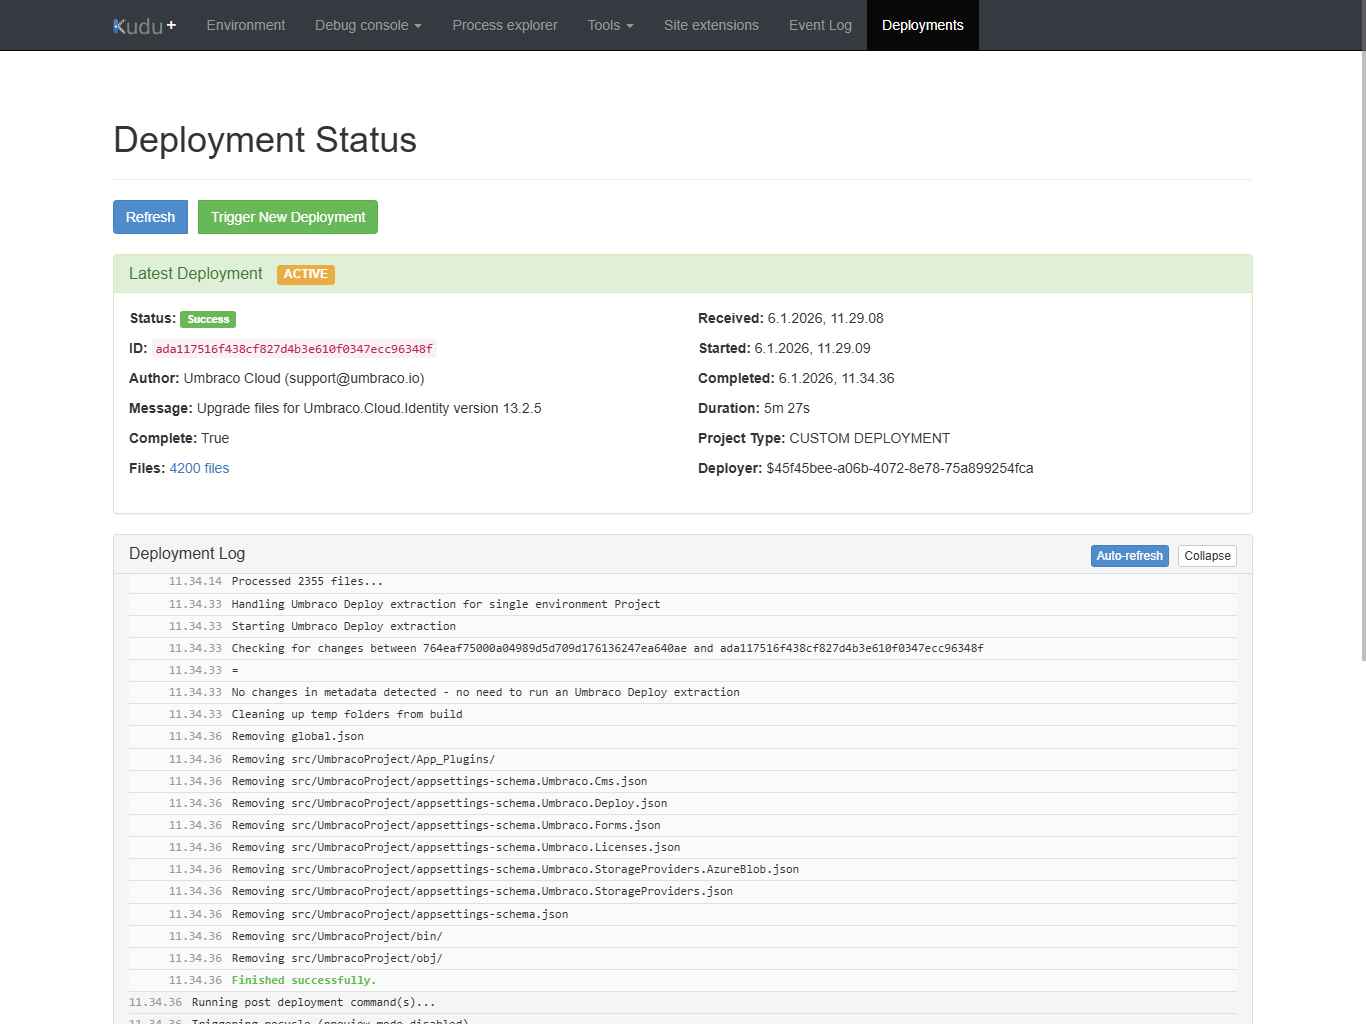The width and height of the screenshot is (1366, 1024).
Task: Switch to the Deployments tab
Action: tap(922, 25)
